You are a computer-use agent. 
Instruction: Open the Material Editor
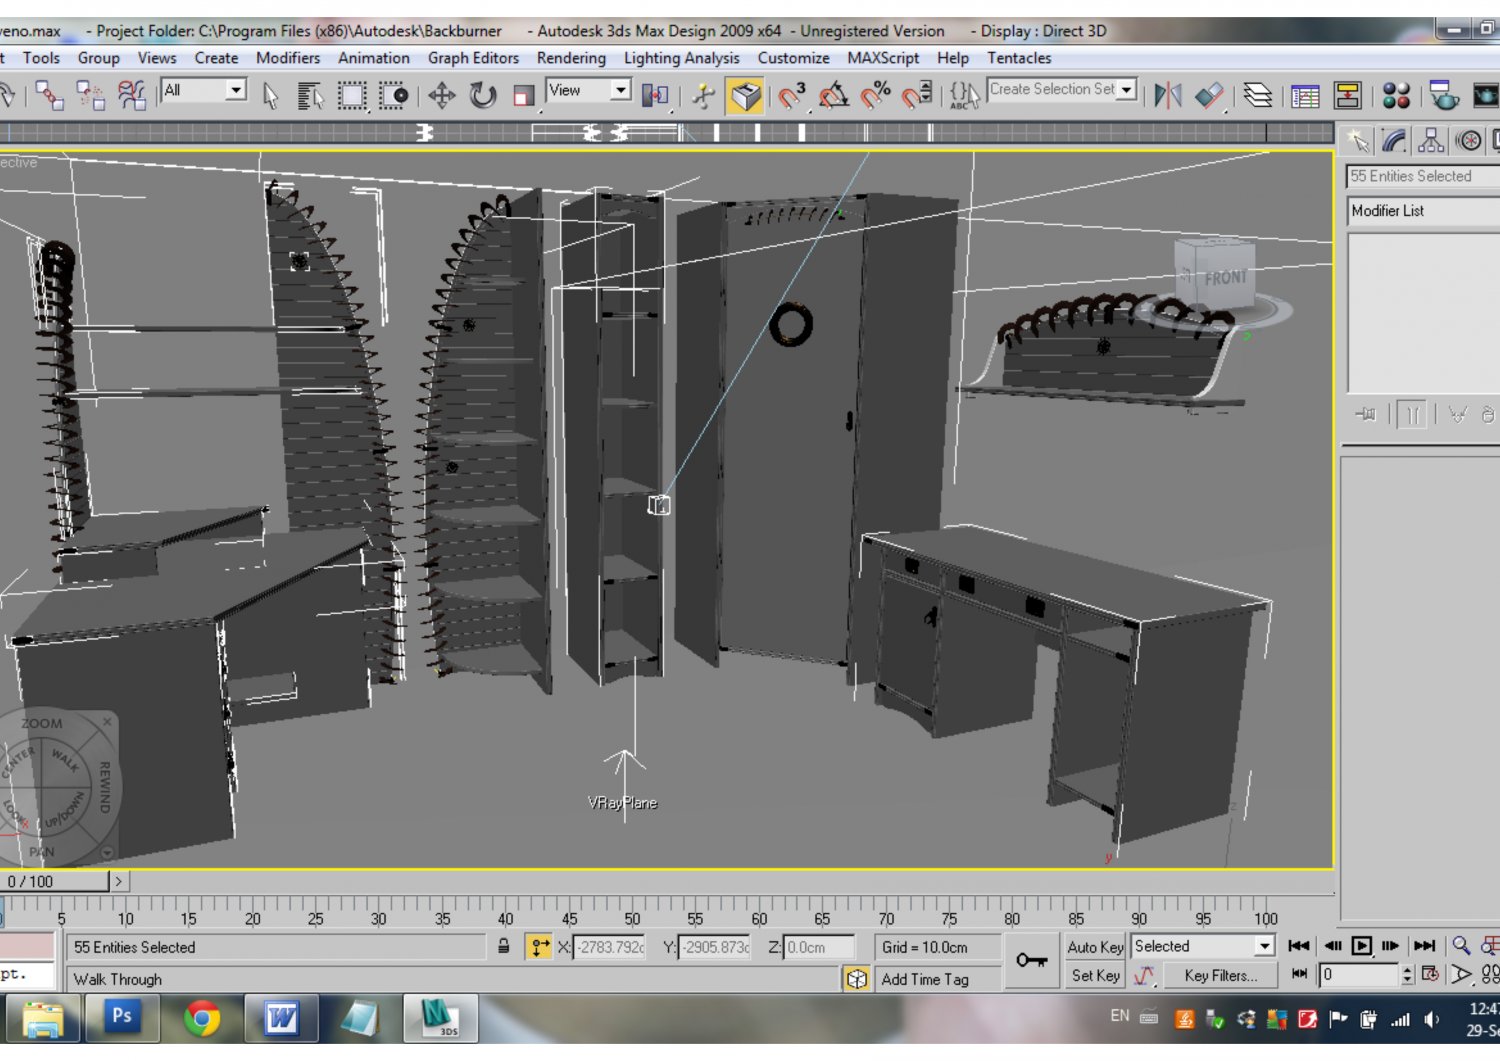tap(1394, 96)
